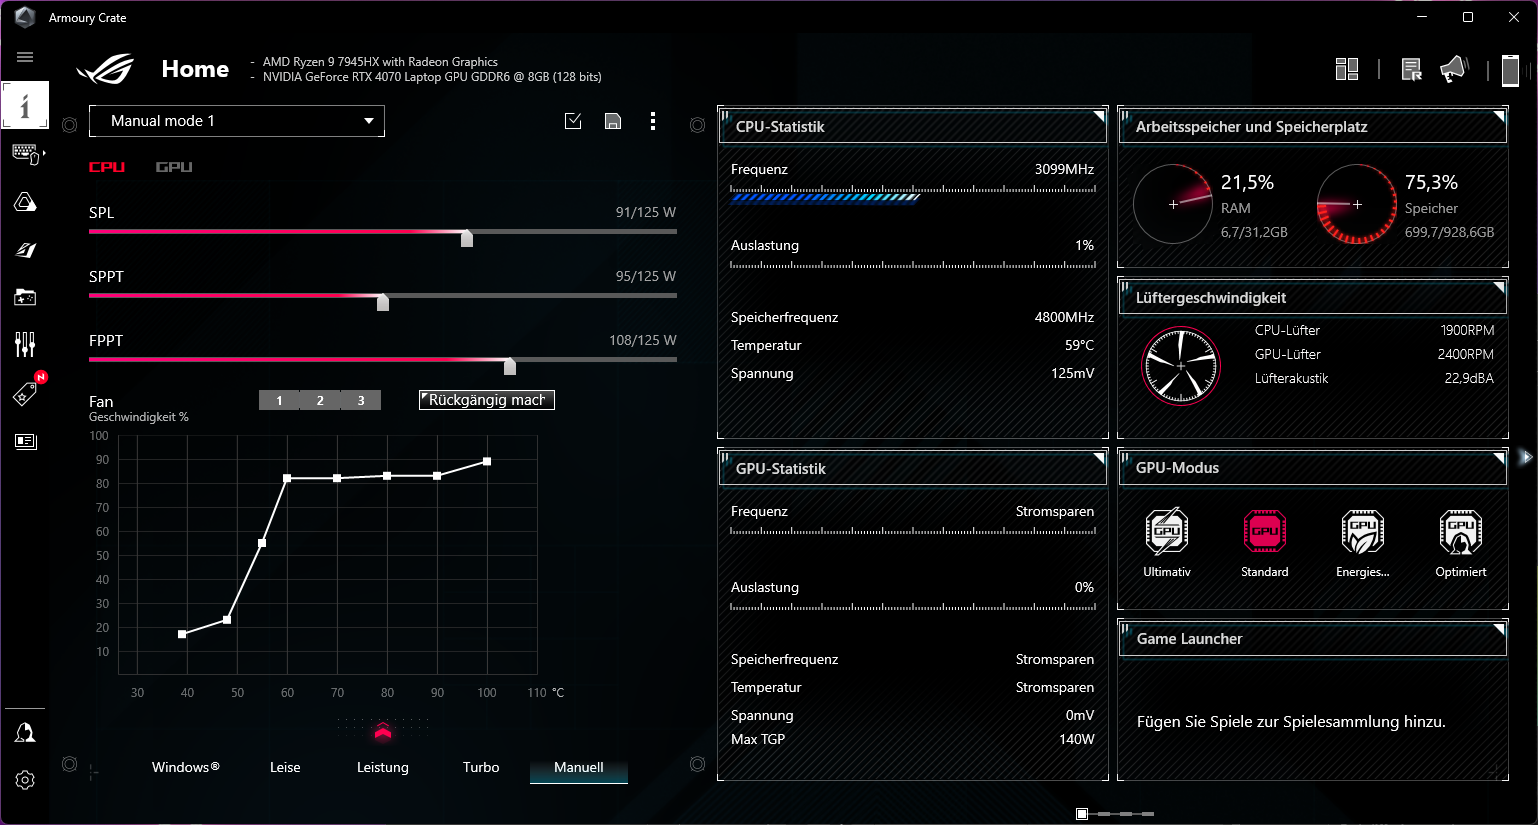This screenshot has height=825, width=1538.
Task: Select fan preset 2
Action: 320,400
